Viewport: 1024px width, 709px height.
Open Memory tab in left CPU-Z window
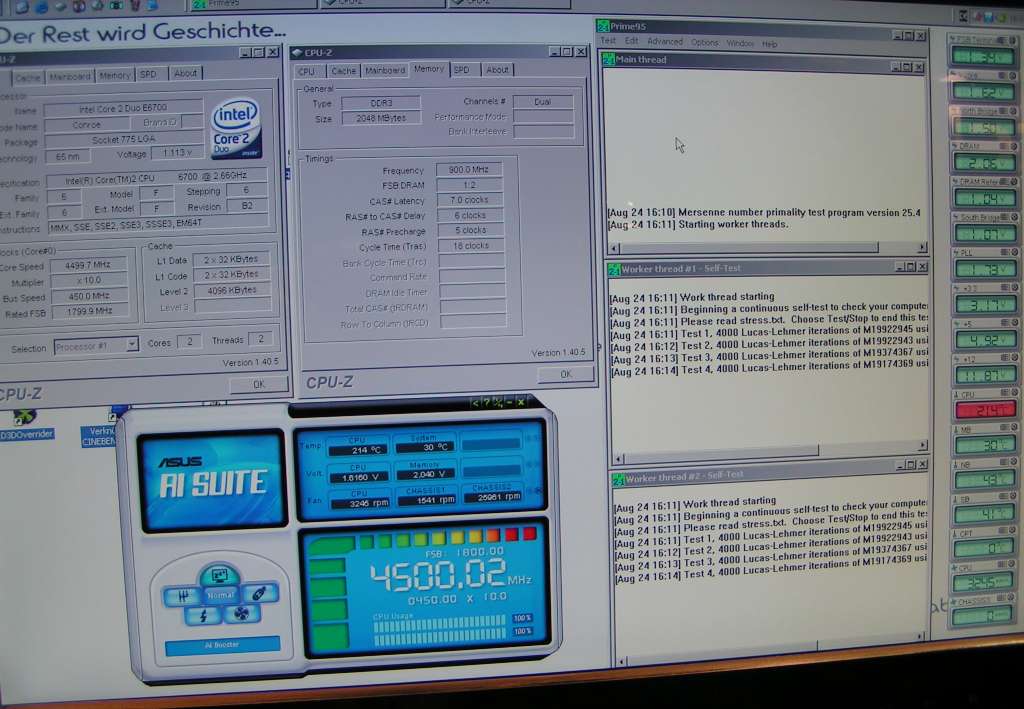pos(114,76)
